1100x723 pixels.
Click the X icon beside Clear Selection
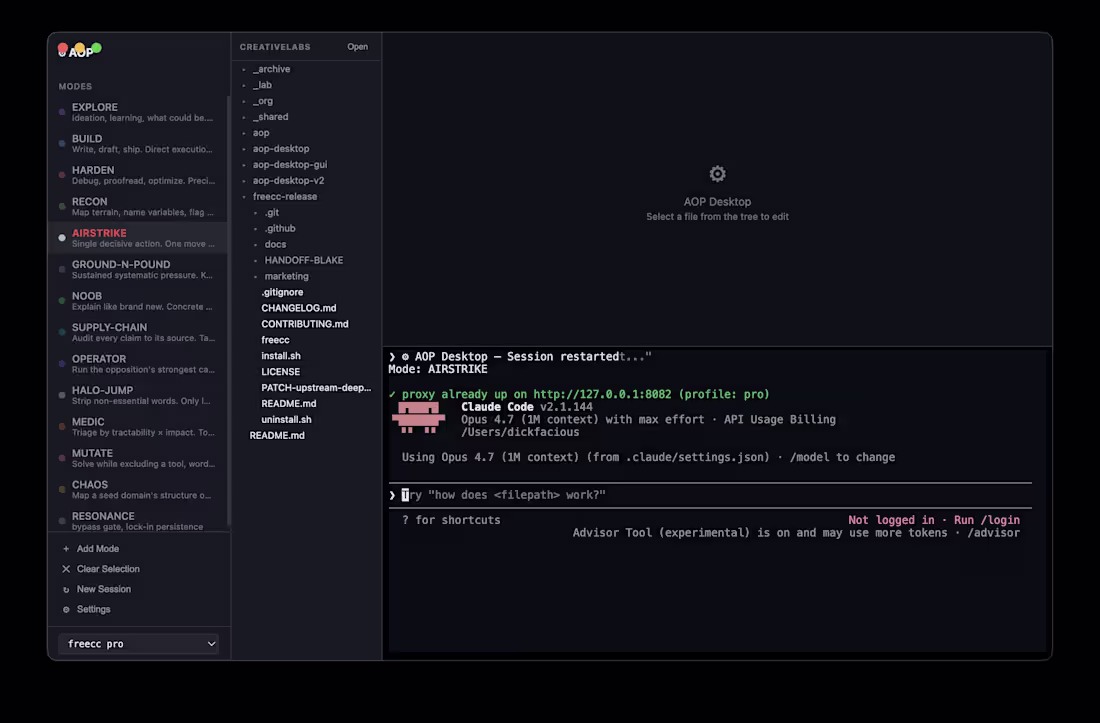tap(66, 569)
